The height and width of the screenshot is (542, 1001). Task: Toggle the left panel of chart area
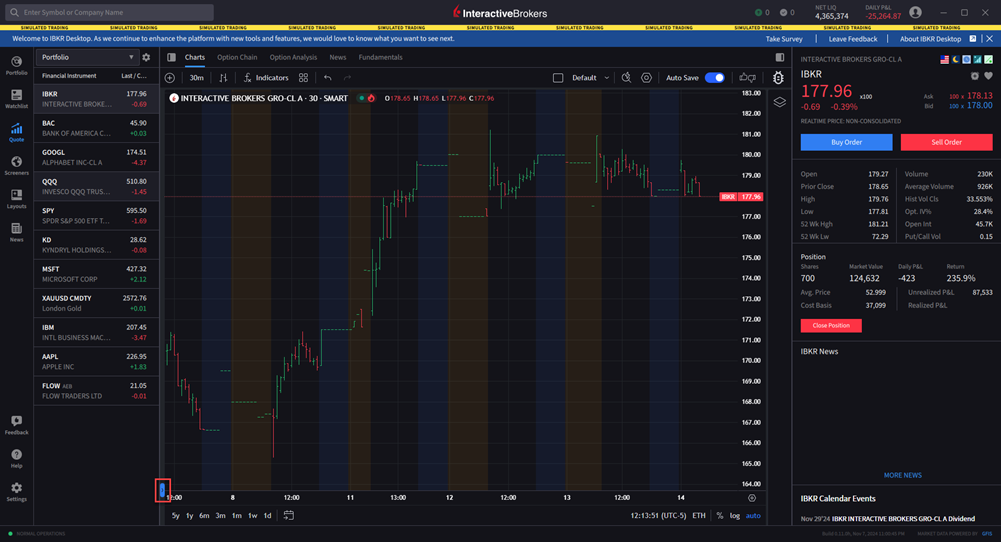coord(171,57)
